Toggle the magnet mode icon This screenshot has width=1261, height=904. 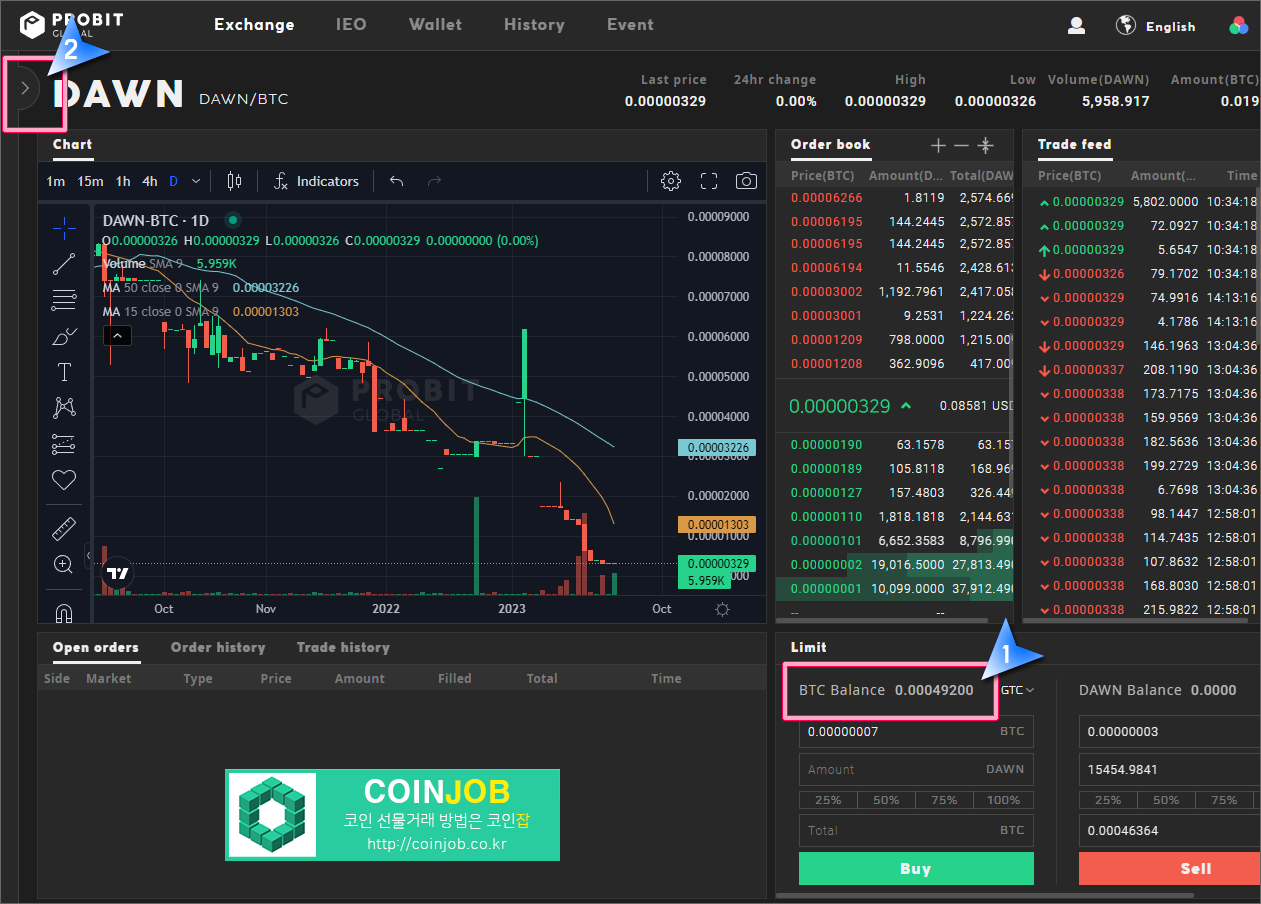point(64,611)
